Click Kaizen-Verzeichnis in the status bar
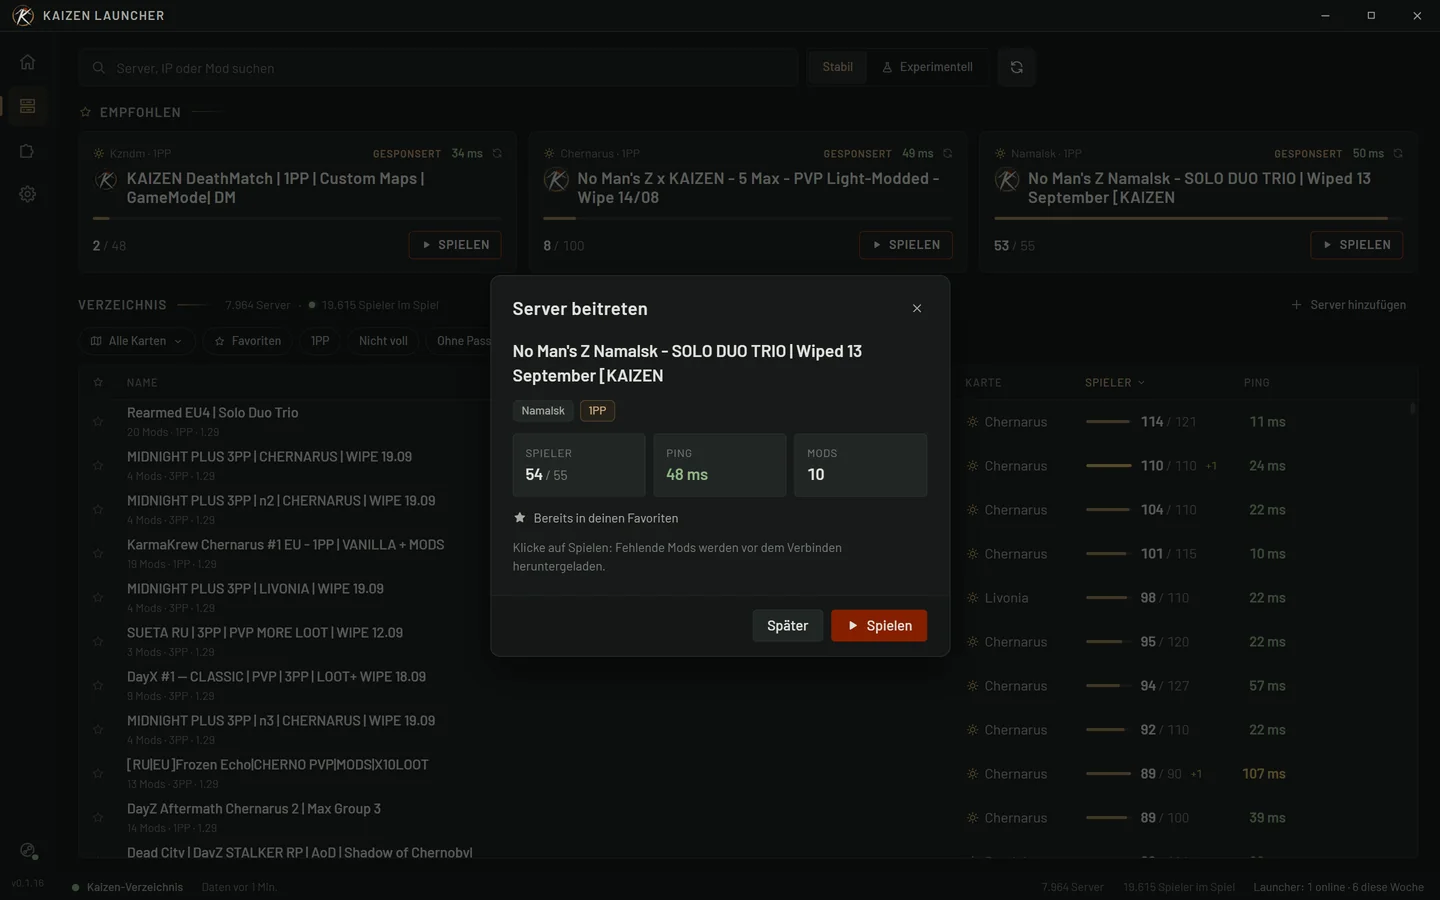This screenshot has height=900, width=1440. pos(135,887)
